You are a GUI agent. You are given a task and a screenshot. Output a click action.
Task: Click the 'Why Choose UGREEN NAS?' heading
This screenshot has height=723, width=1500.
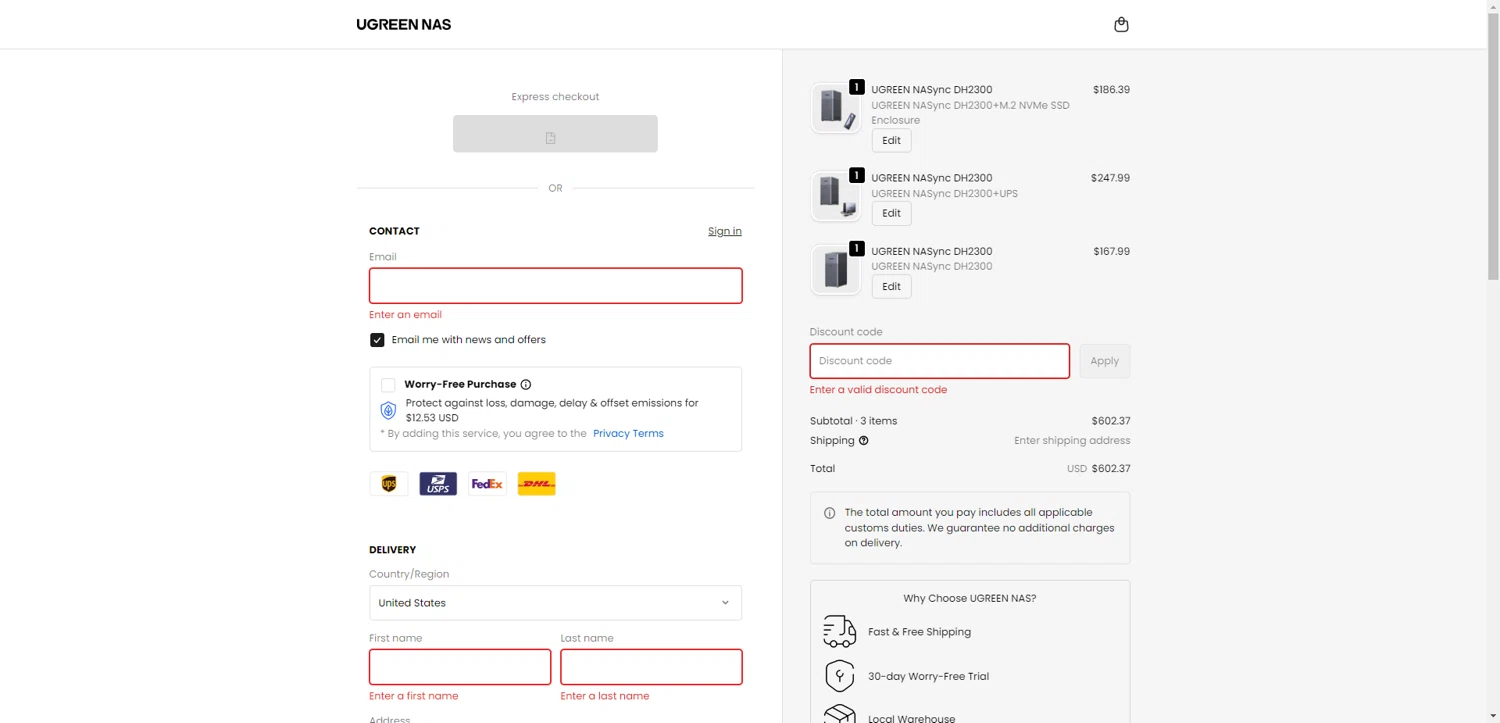coord(970,599)
